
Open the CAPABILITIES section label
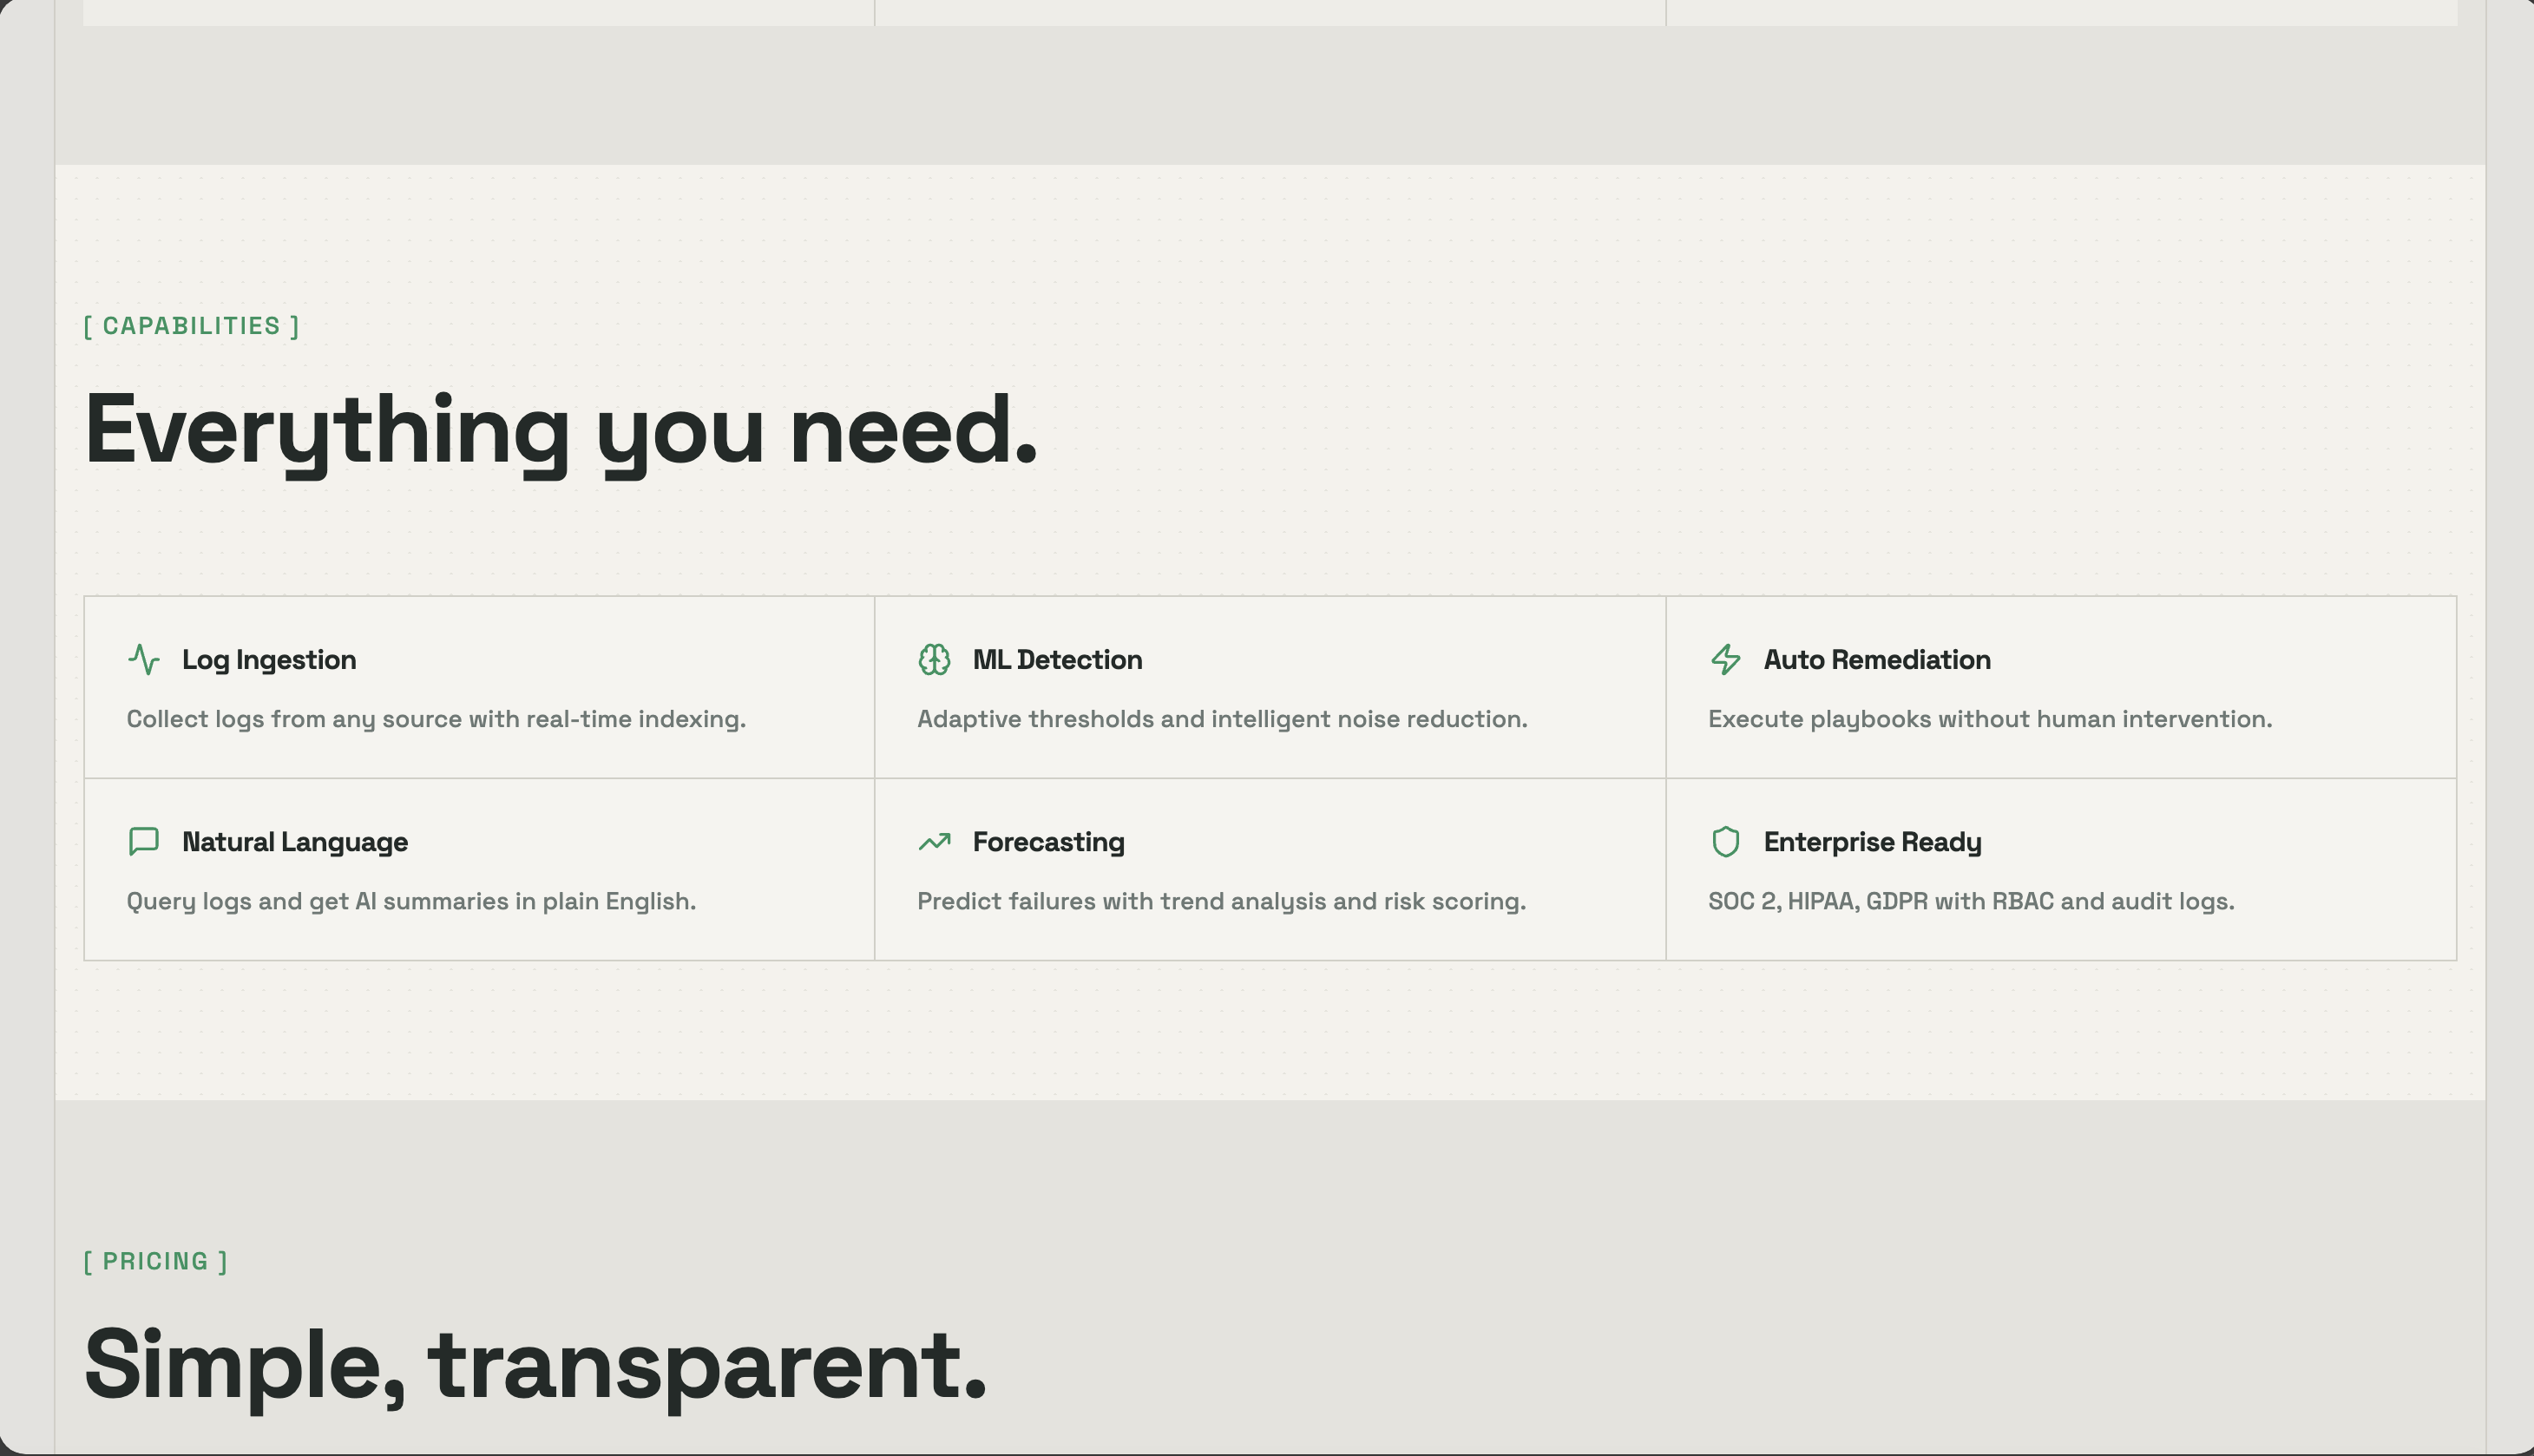coord(191,324)
